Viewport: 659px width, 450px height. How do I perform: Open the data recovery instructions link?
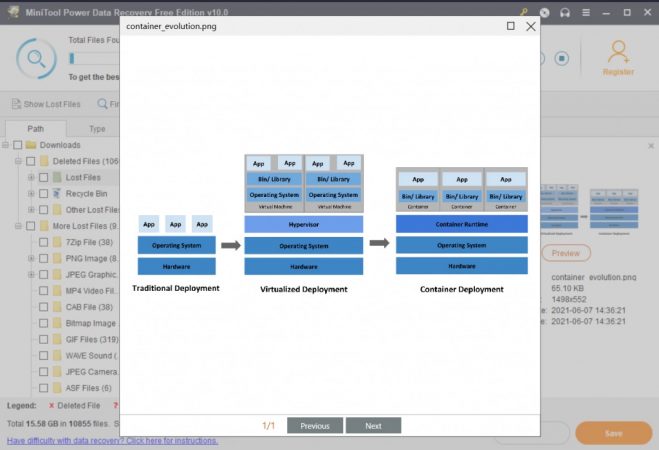tap(111, 441)
